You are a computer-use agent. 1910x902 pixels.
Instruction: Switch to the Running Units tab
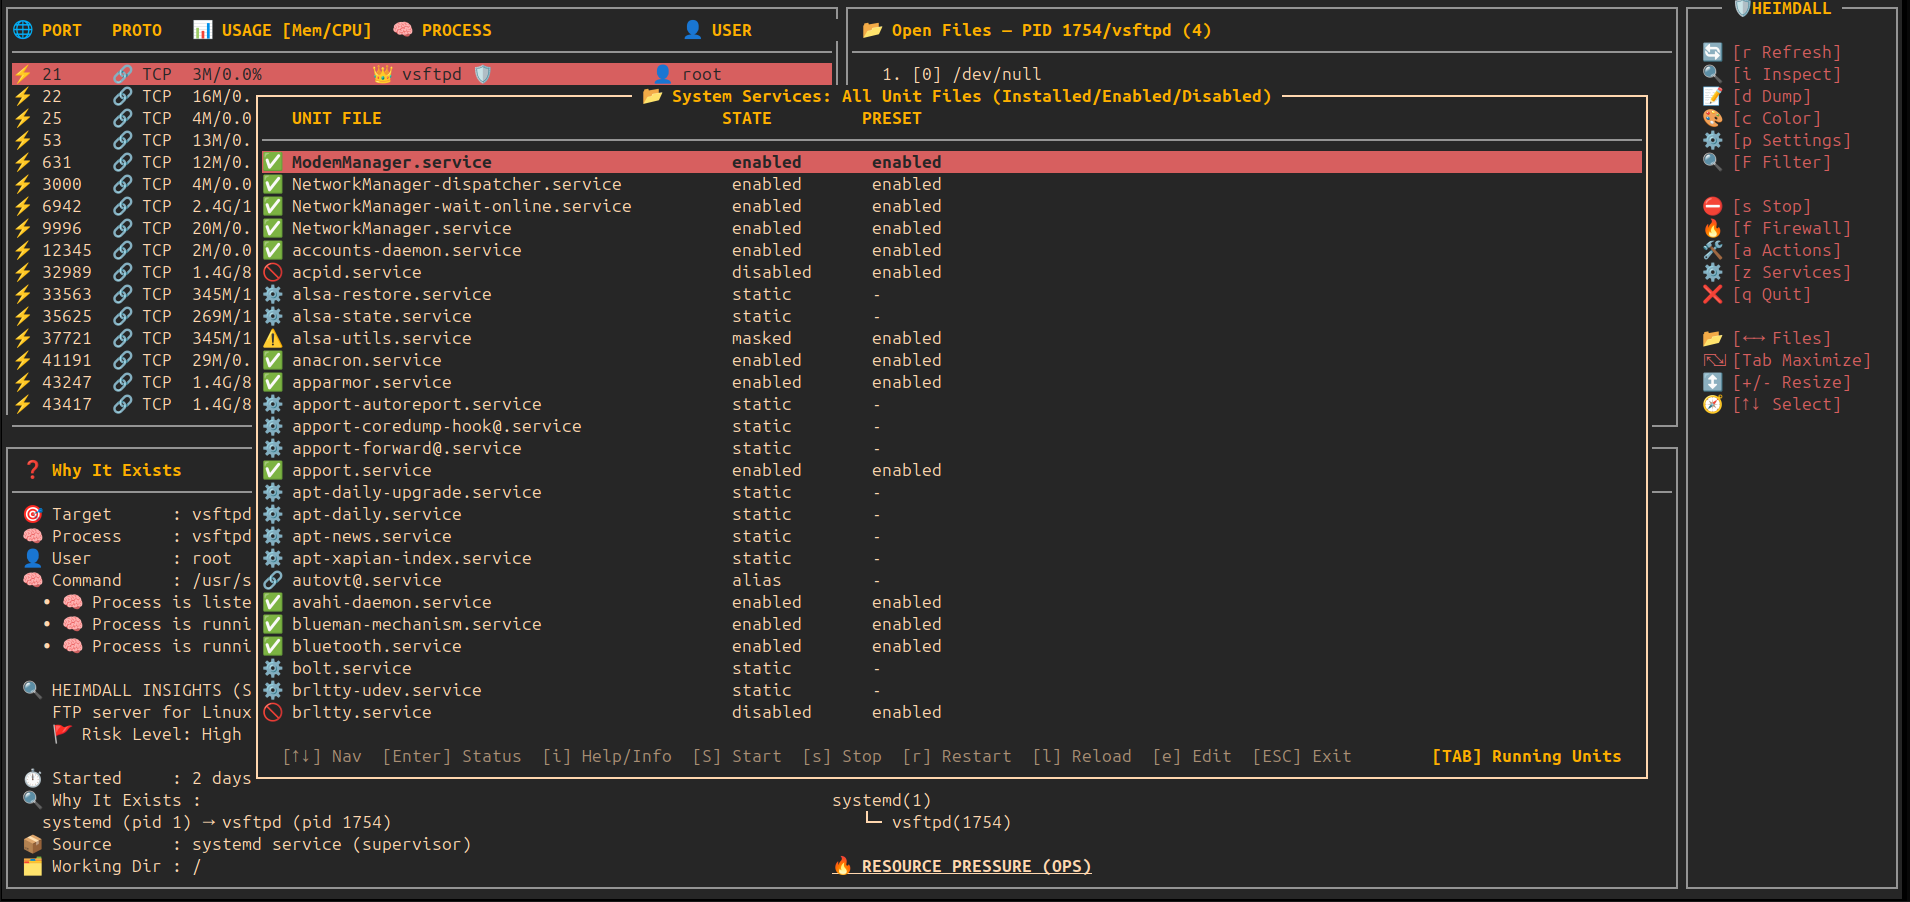[1526, 756]
